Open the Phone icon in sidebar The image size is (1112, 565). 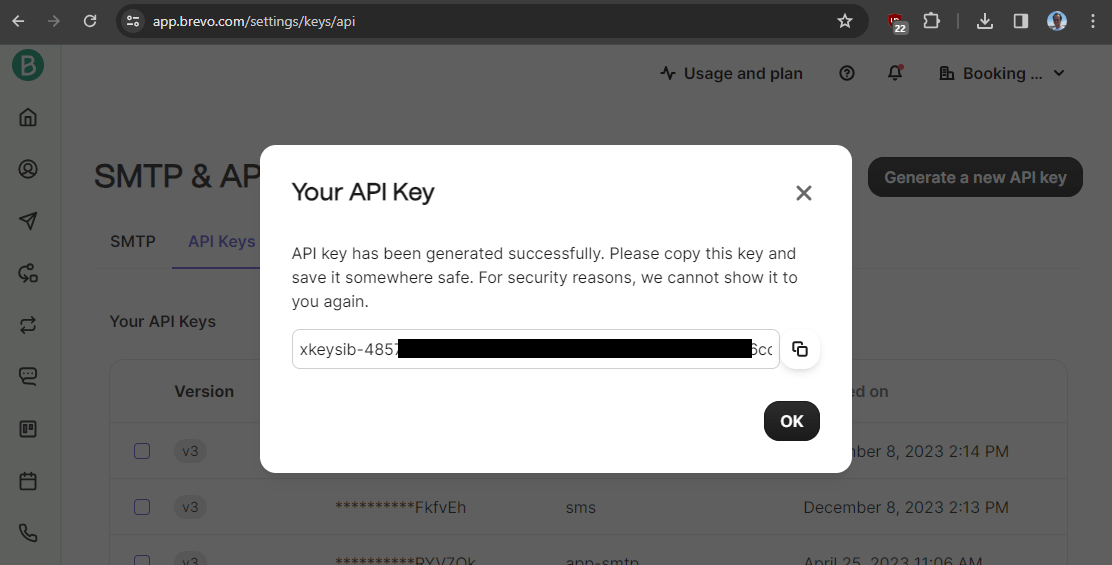pos(28,533)
